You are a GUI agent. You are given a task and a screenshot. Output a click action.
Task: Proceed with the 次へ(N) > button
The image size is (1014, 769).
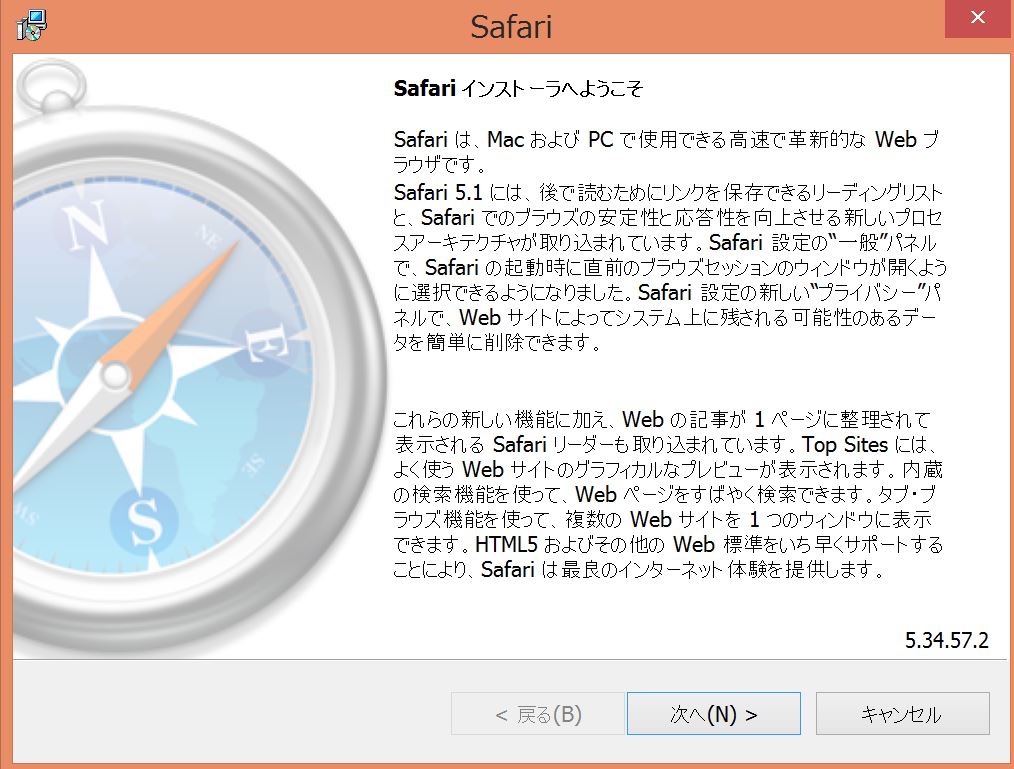pos(713,714)
